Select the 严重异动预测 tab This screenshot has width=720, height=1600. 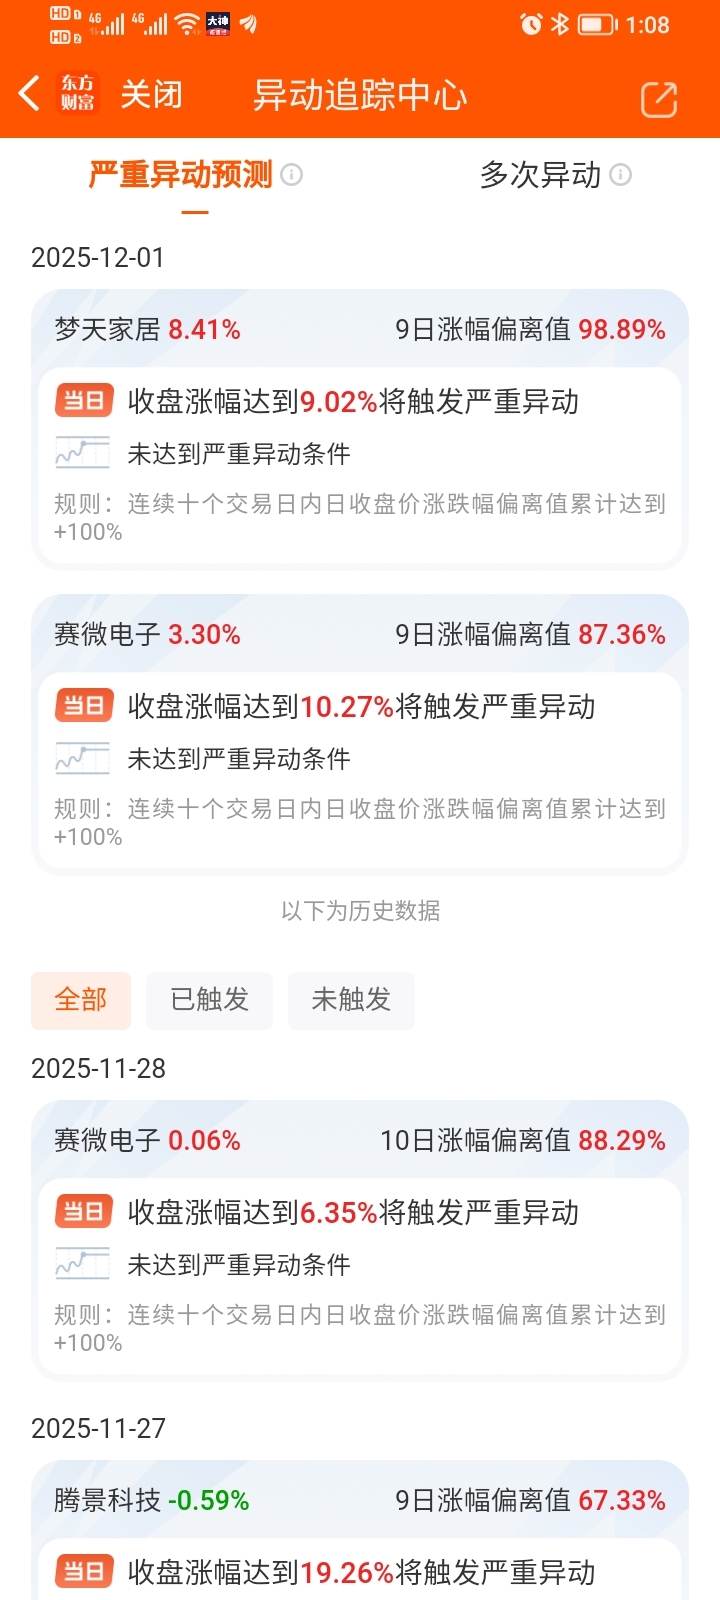coord(181,175)
